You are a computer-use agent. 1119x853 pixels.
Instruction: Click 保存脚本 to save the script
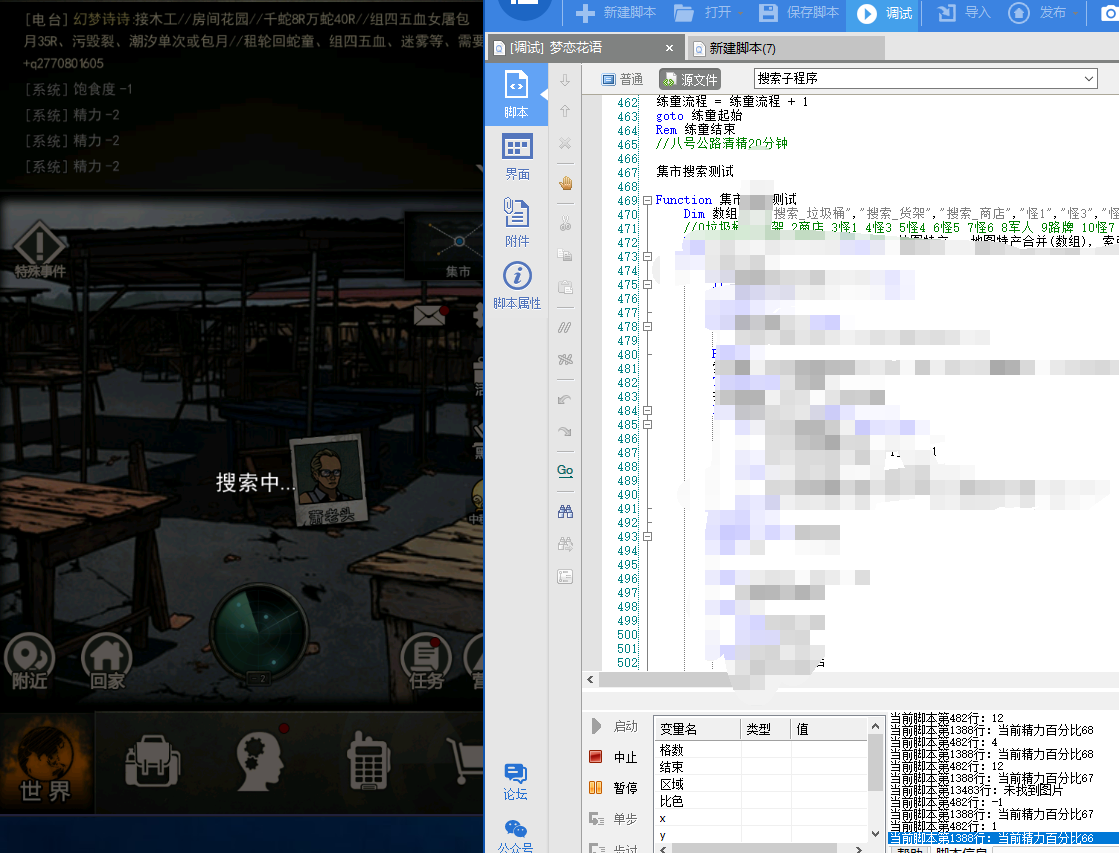tap(798, 13)
